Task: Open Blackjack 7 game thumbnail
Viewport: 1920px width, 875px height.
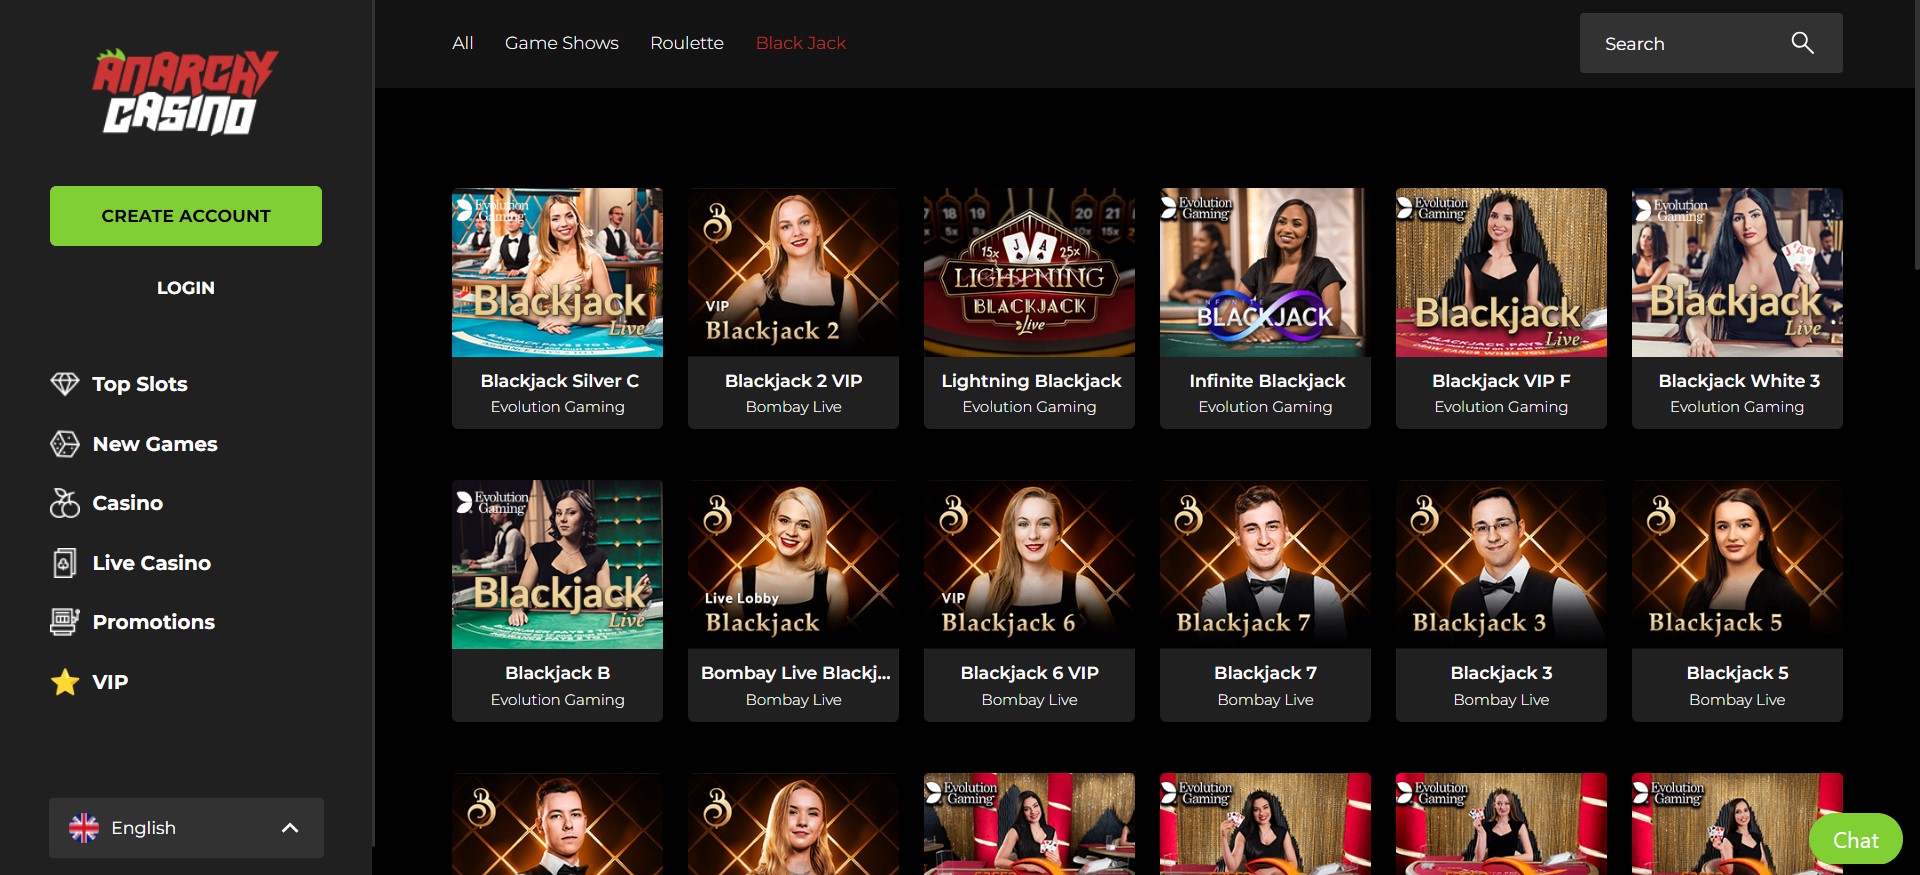Action: 1265,565
